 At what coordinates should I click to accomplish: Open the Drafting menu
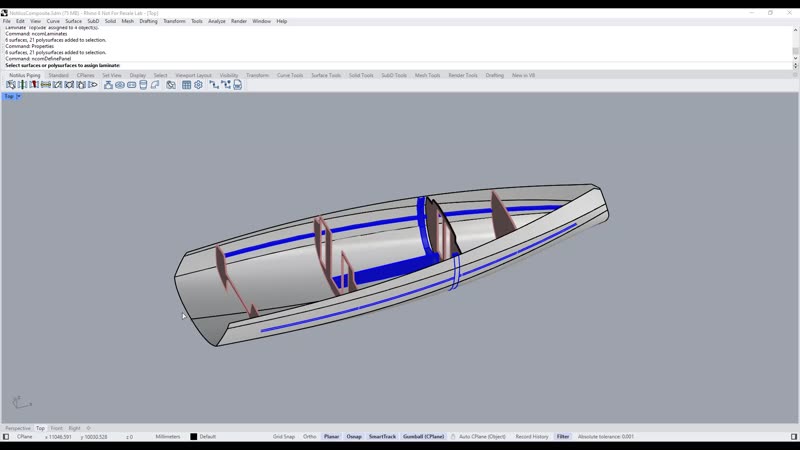tap(148, 21)
